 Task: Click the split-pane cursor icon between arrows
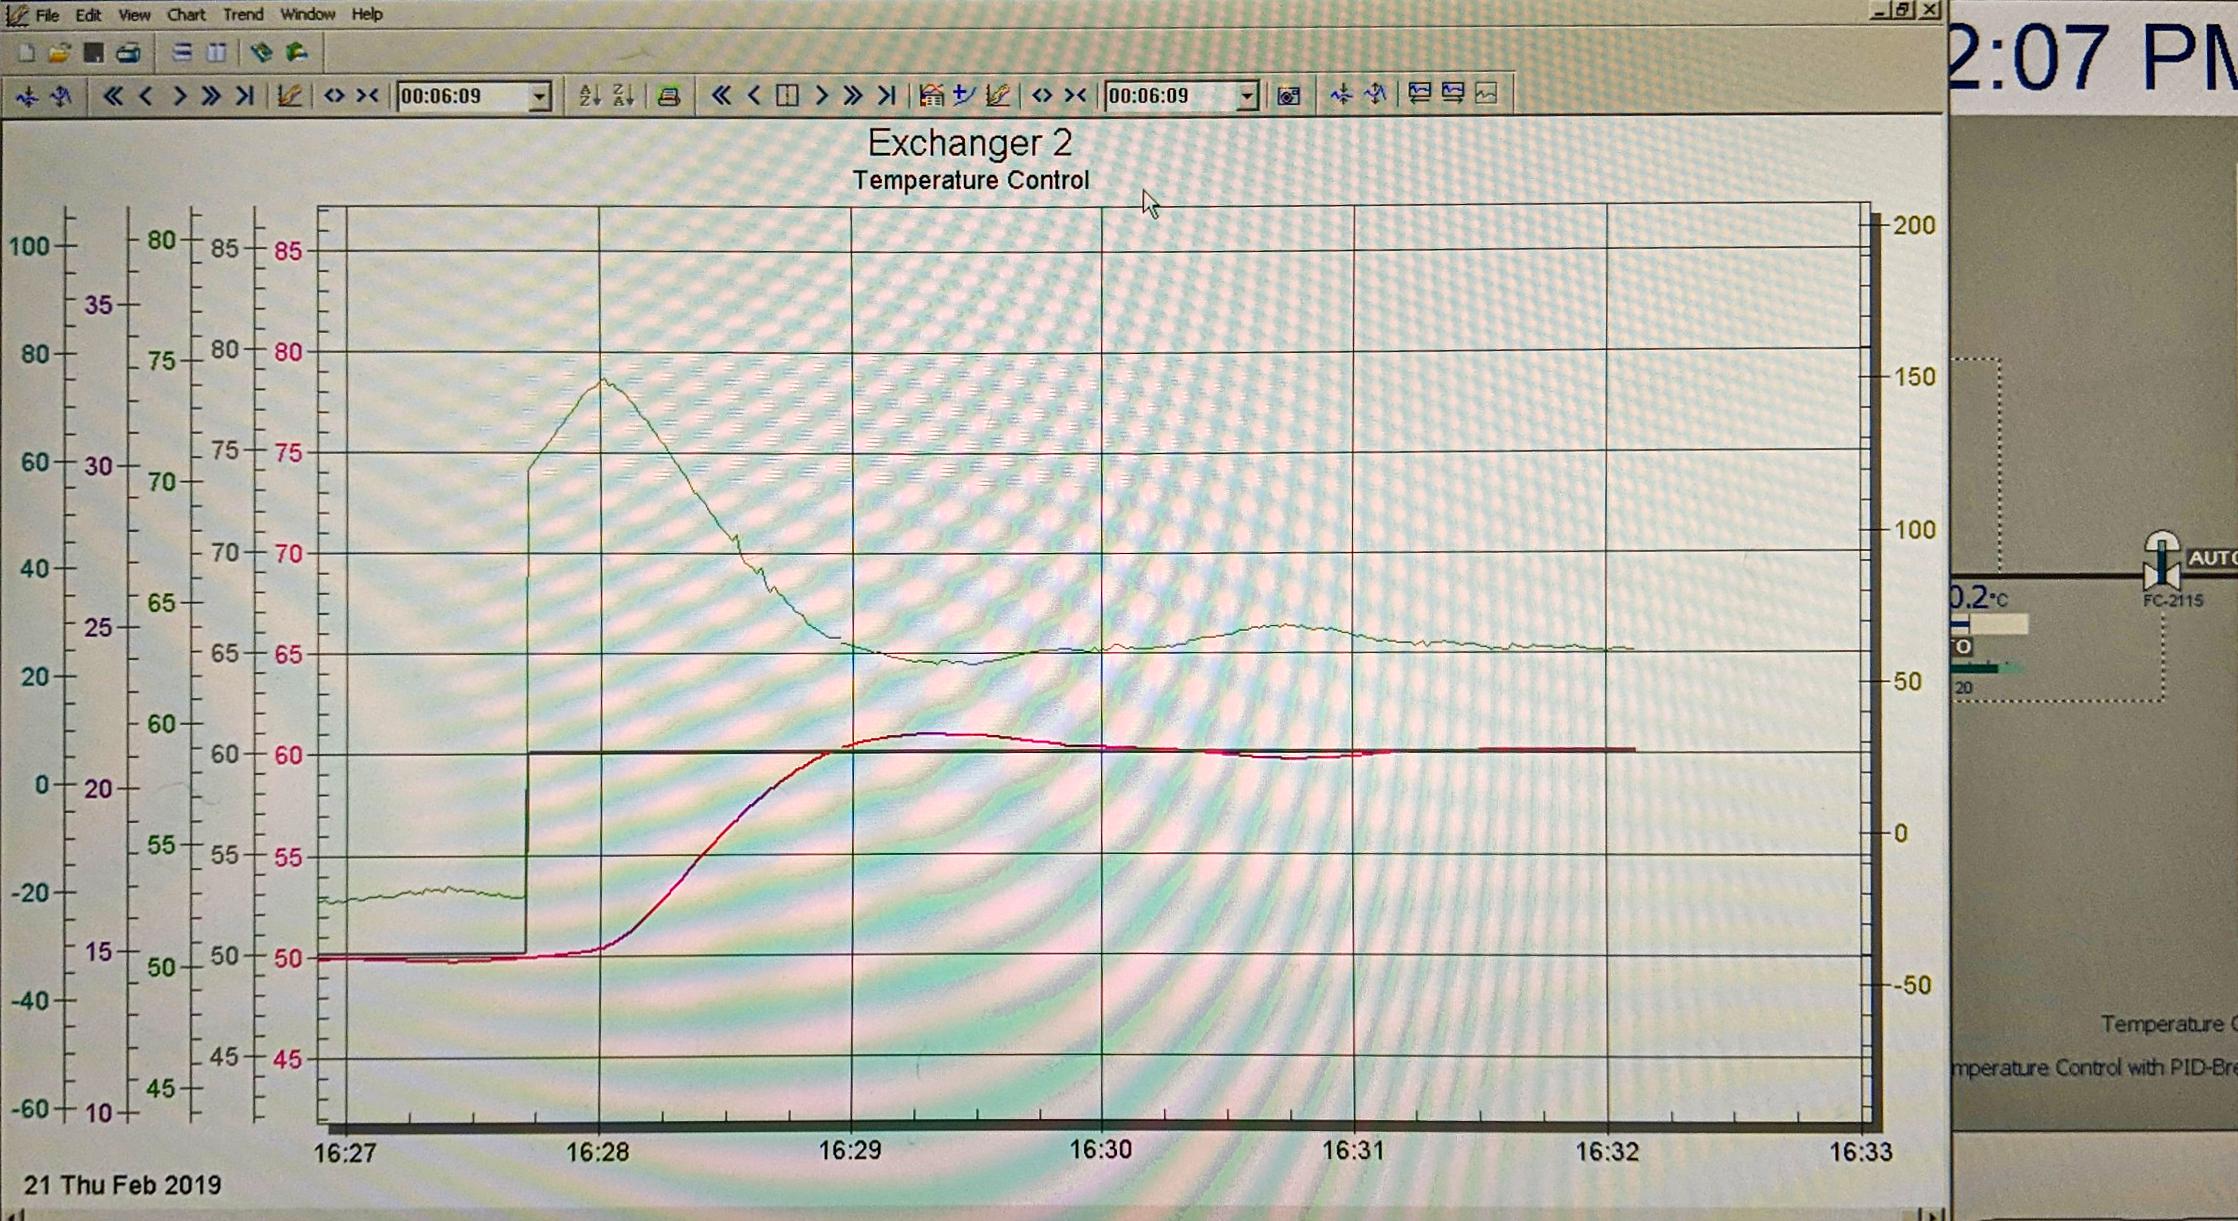[x=787, y=96]
